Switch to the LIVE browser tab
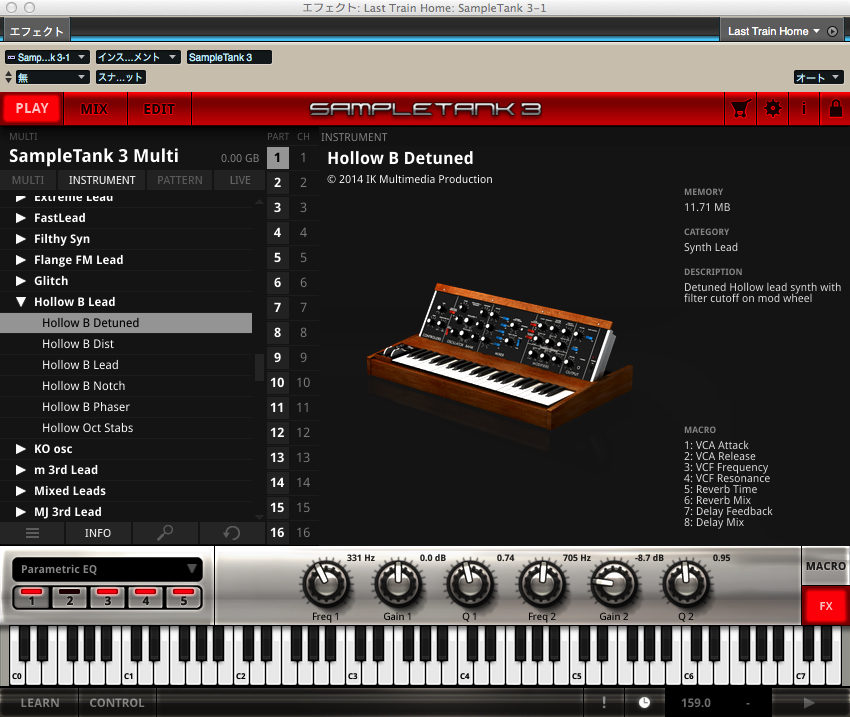The height and width of the screenshot is (717, 850). 240,180
